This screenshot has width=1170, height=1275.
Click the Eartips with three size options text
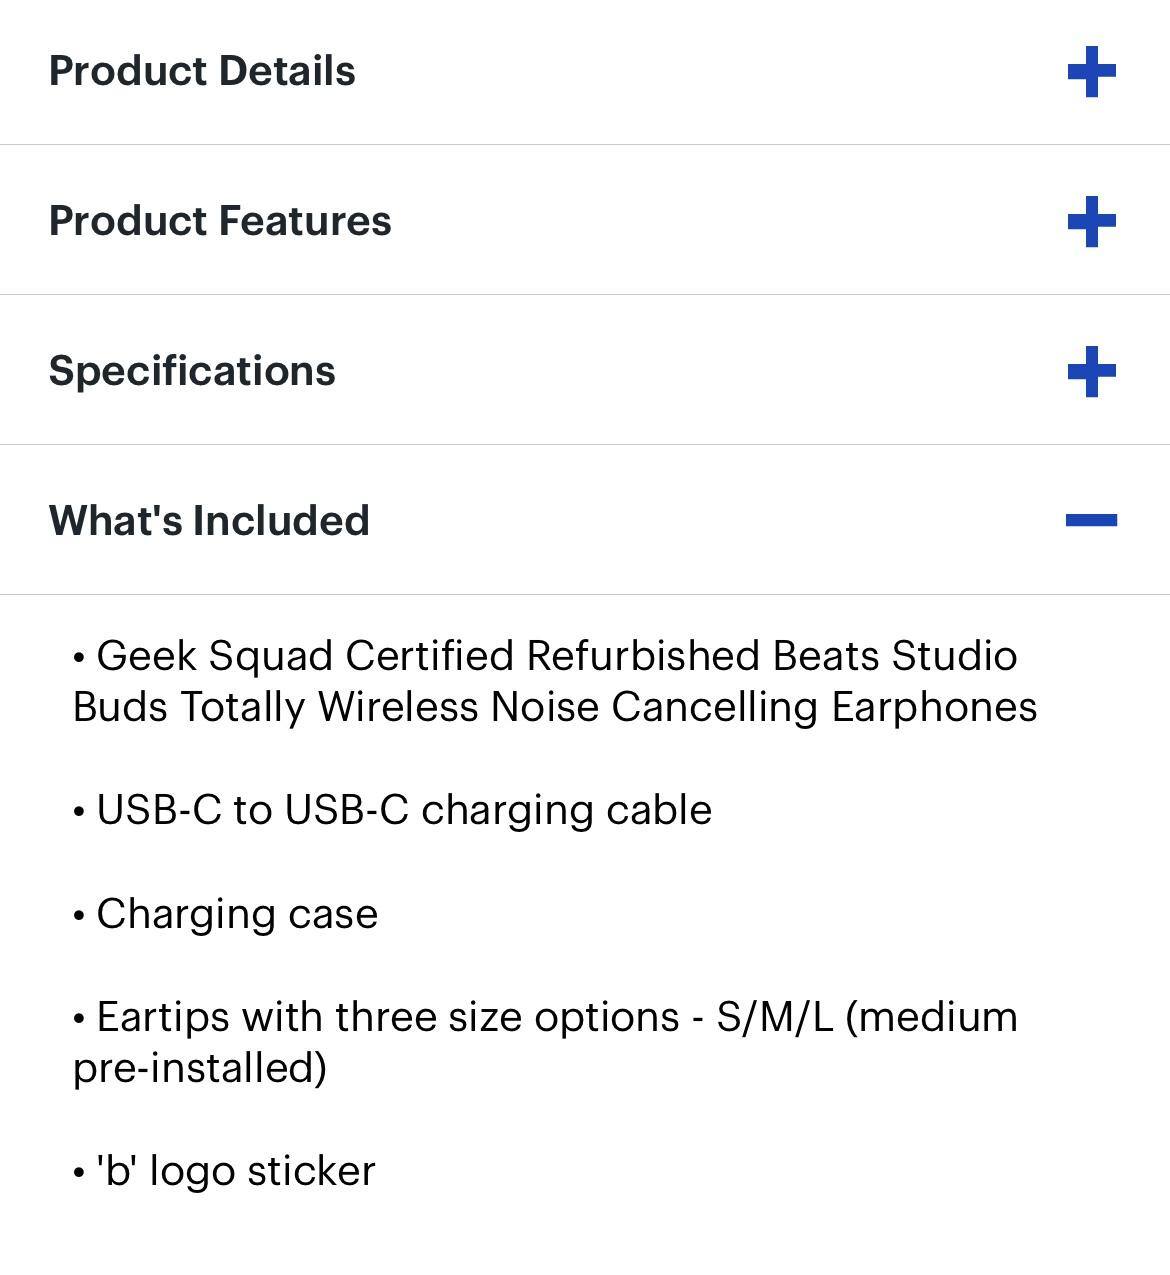[388, 1017]
